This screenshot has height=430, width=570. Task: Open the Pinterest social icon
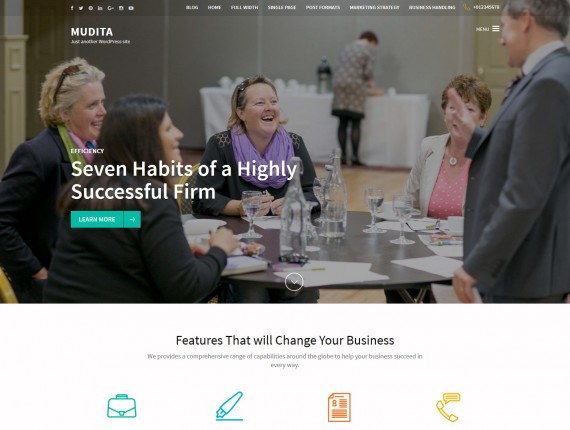coord(91,8)
